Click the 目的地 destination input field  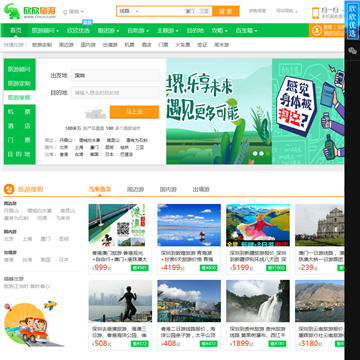(115, 92)
